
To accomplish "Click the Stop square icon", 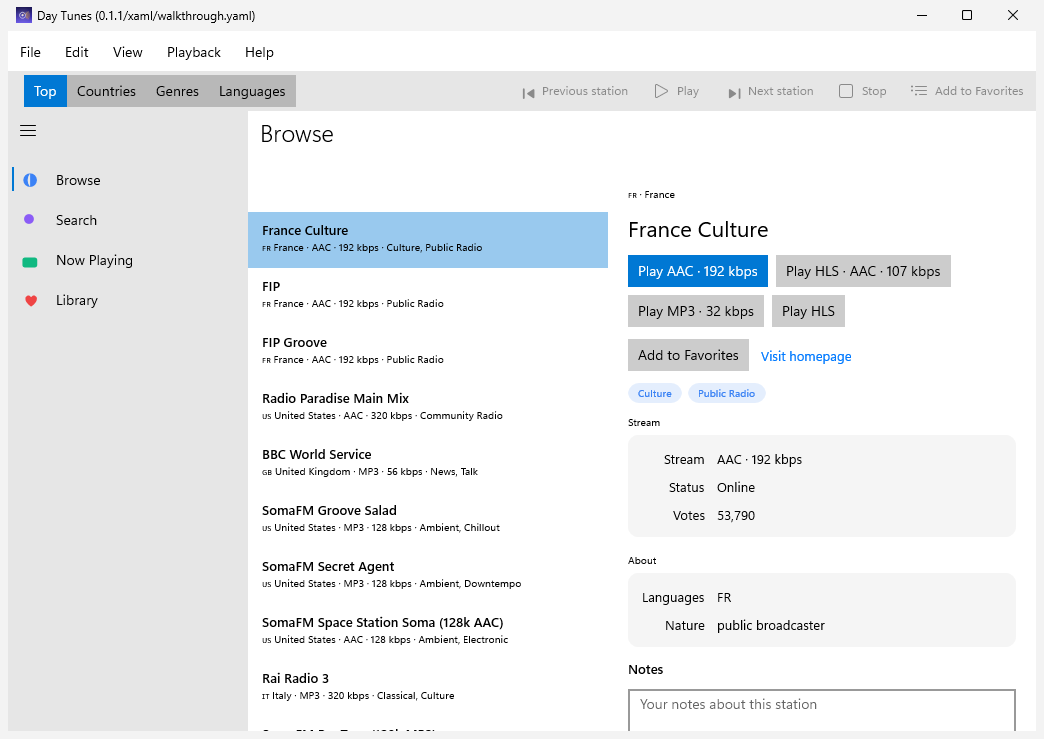I will [x=846, y=91].
